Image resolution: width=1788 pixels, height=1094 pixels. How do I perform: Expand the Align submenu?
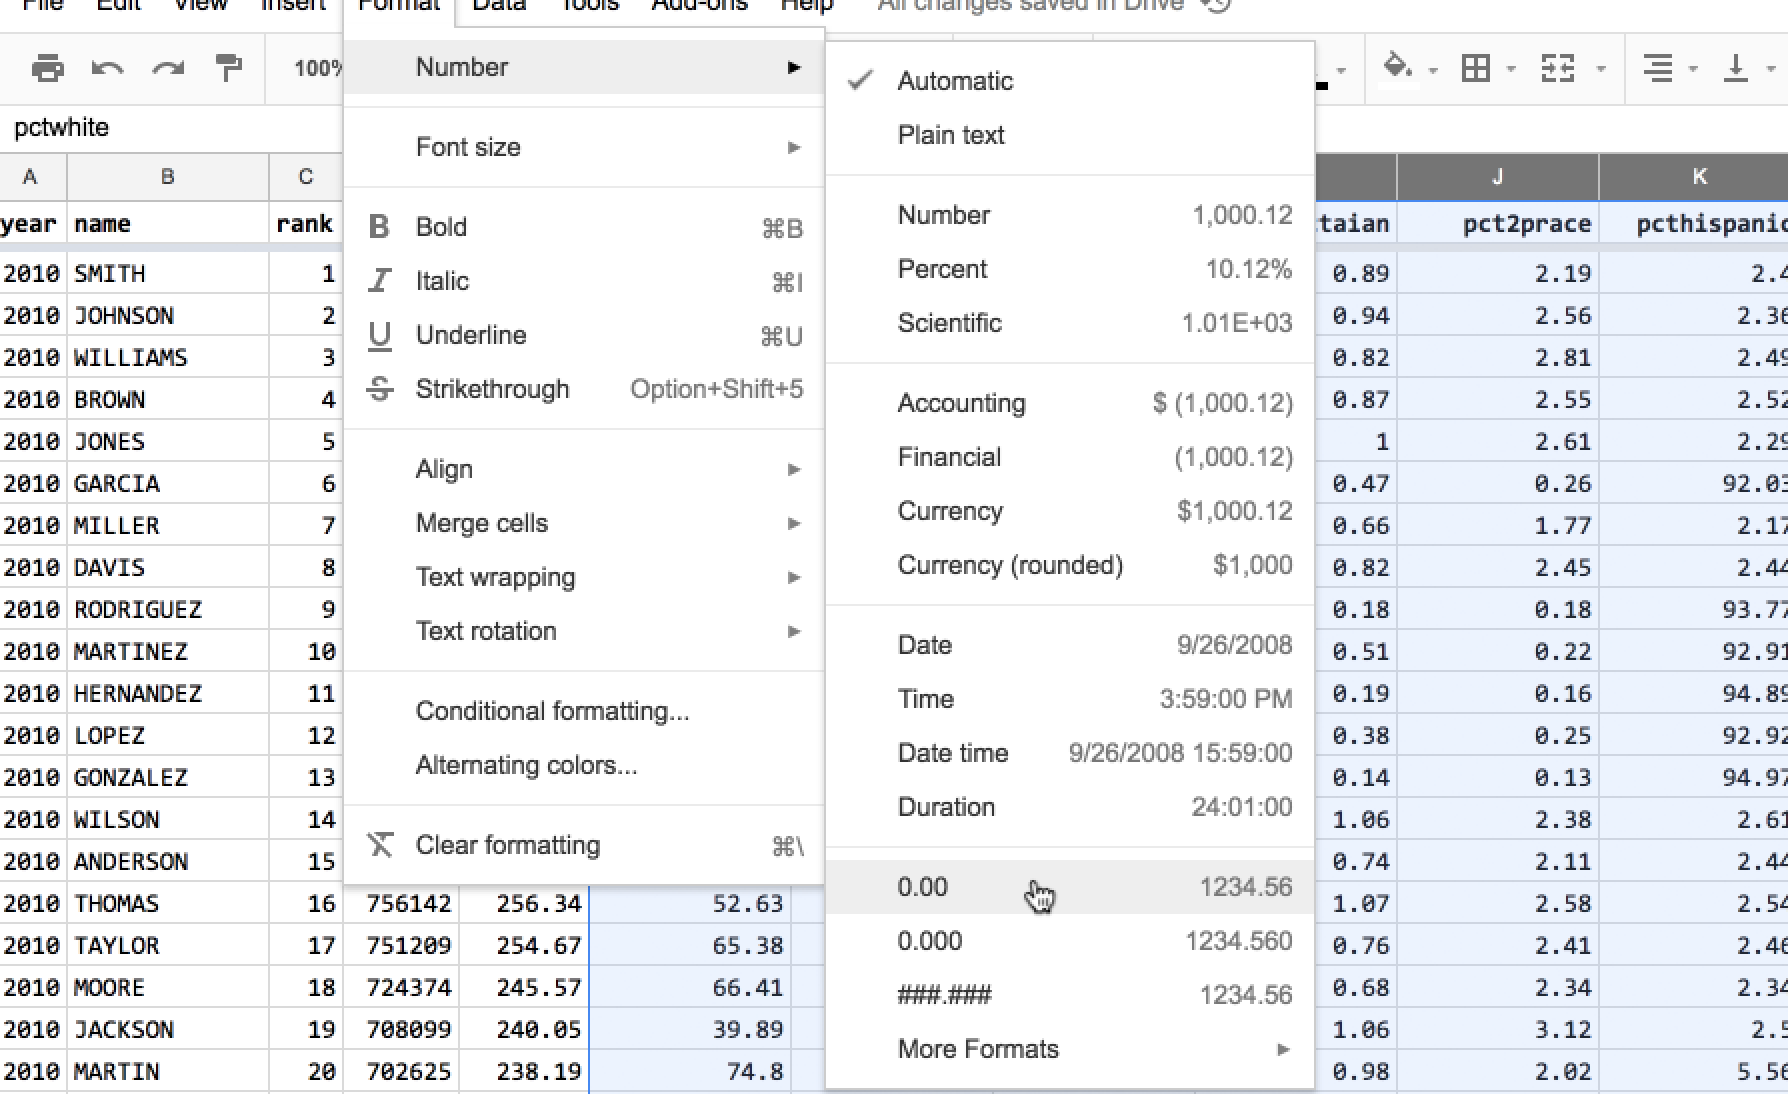[x=584, y=469]
